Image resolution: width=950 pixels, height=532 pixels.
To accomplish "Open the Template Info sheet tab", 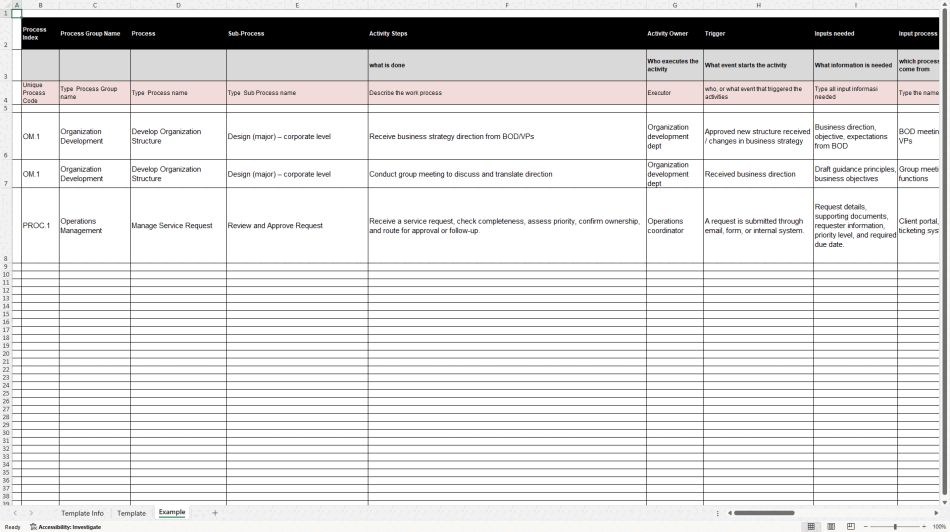I will click(82, 513).
